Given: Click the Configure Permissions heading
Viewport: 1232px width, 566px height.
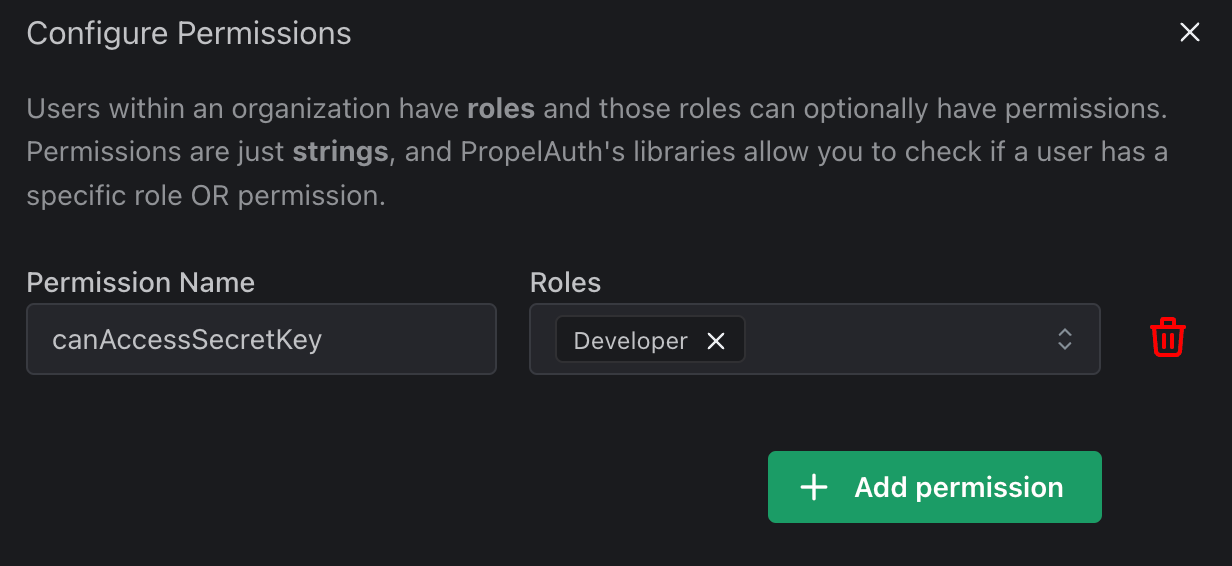Looking at the screenshot, I should tap(189, 33).
